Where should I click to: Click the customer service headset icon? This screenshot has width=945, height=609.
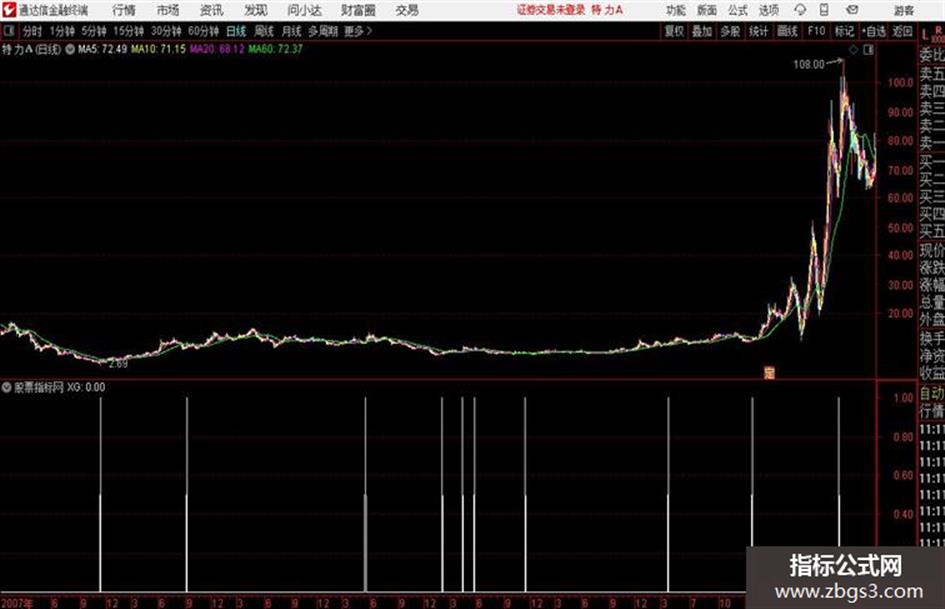click(800, 10)
